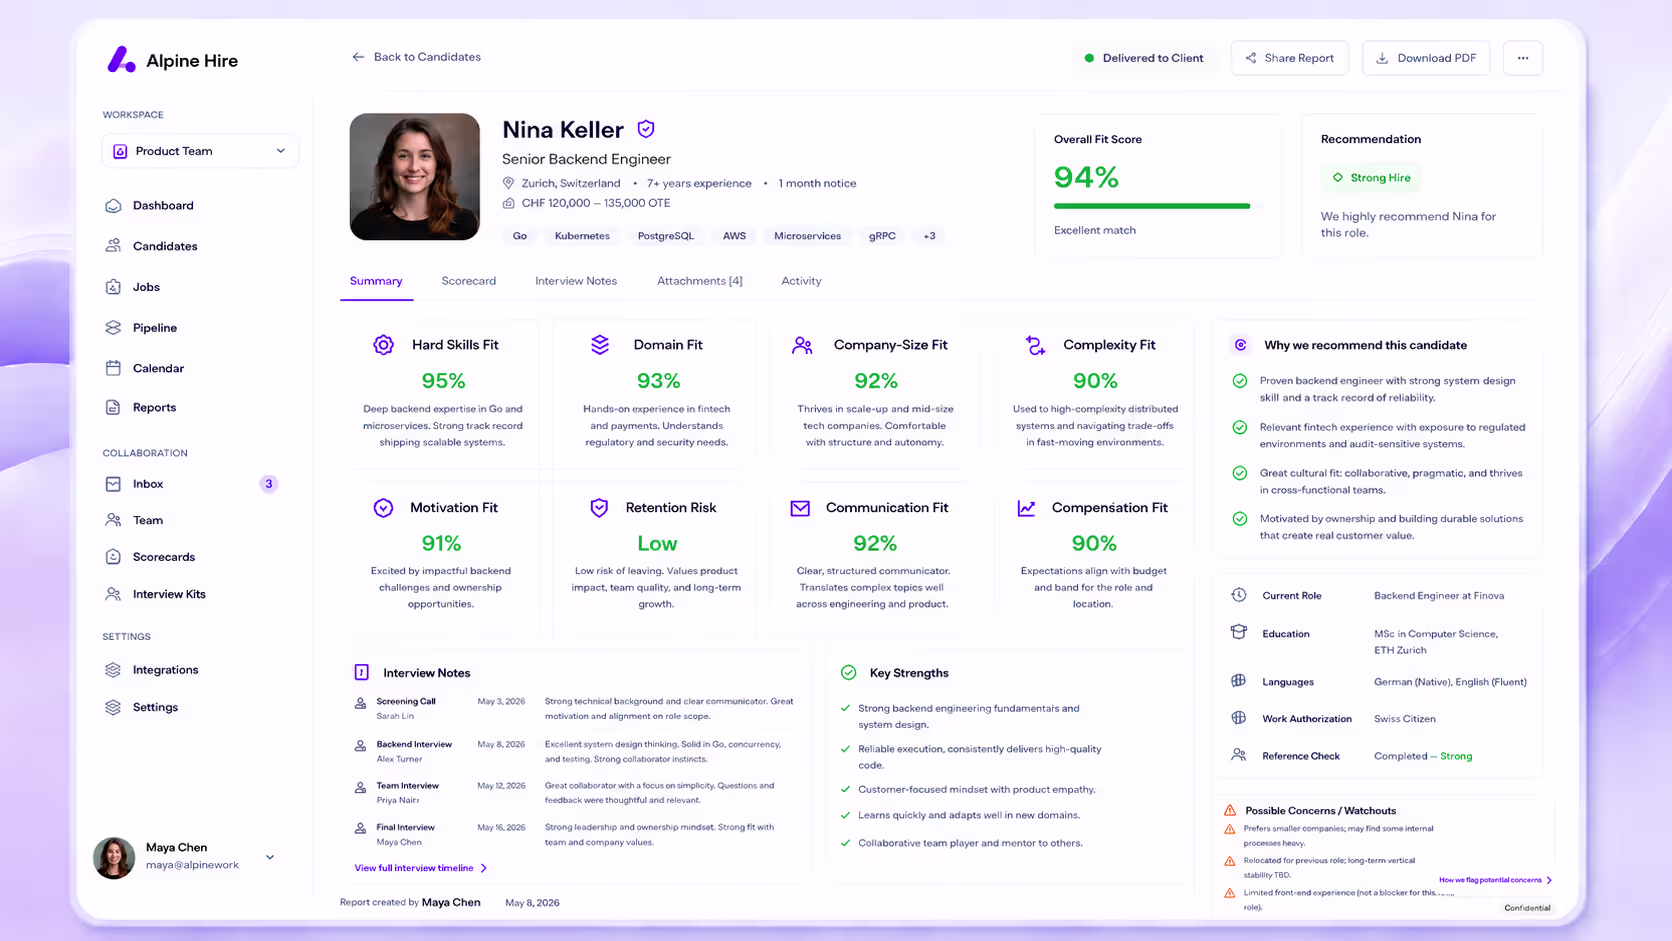This screenshot has height=941, width=1672.
Task: Open Candidates from the sidebar
Action: tap(165, 246)
